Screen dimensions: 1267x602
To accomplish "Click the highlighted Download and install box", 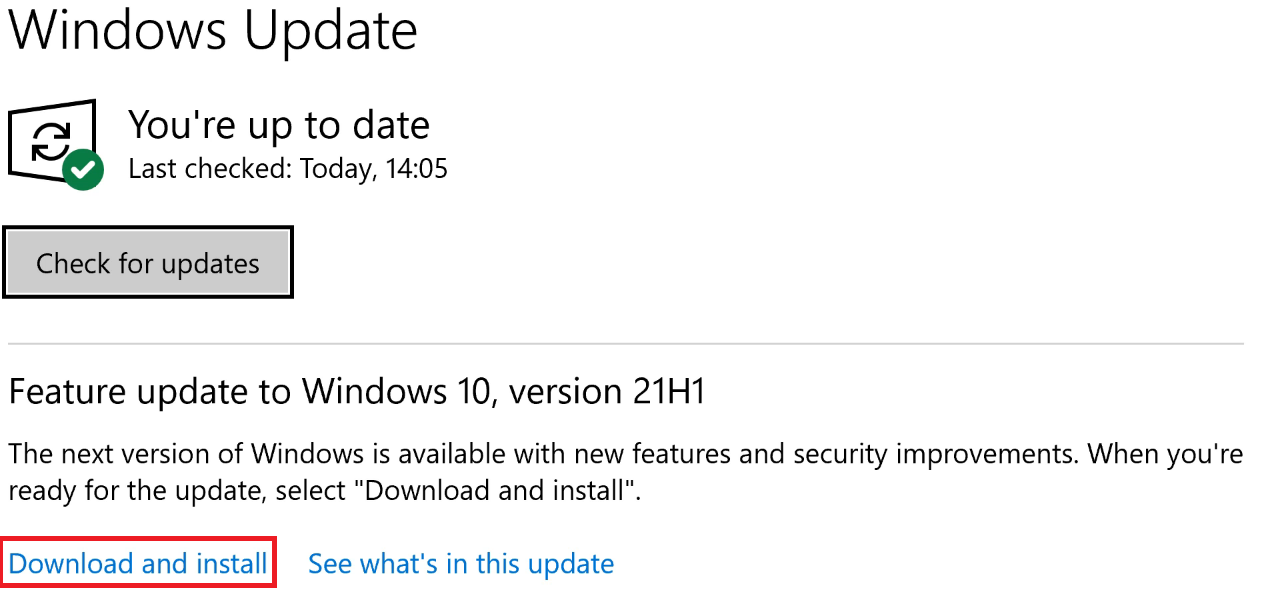I will [x=138, y=562].
